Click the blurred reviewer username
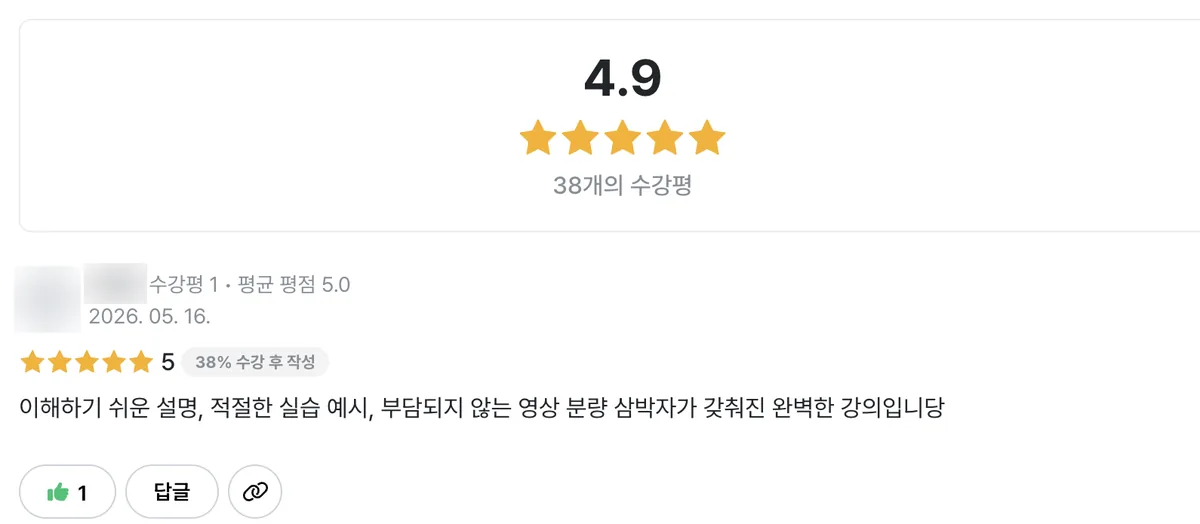 click(x=116, y=284)
